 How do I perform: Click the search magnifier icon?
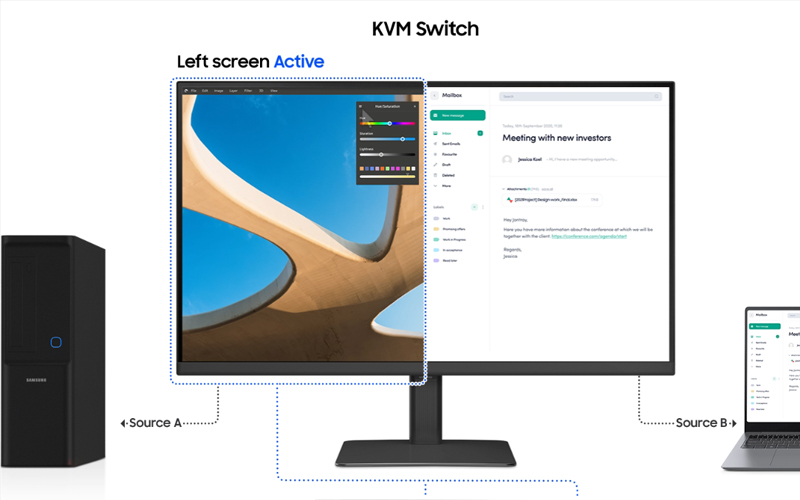[x=656, y=96]
